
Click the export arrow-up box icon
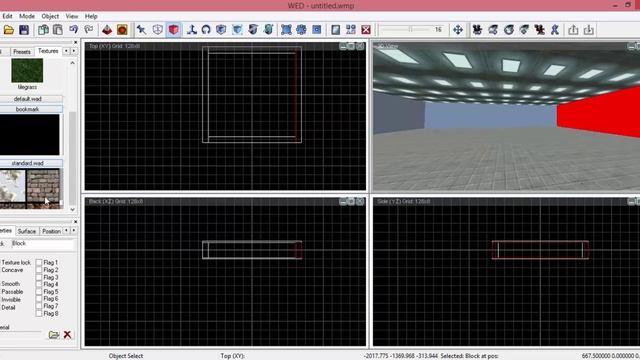point(573,30)
